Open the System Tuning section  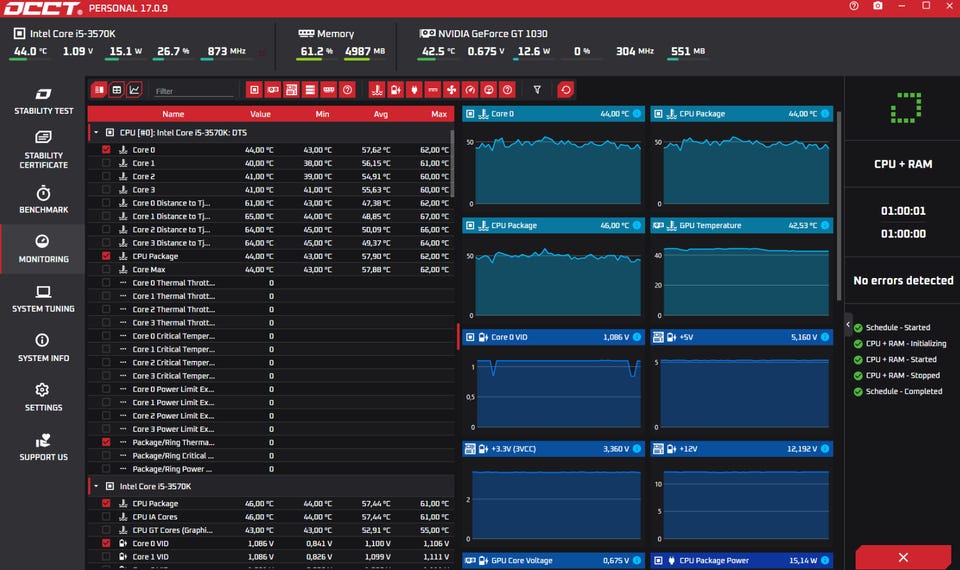pos(43,299)
